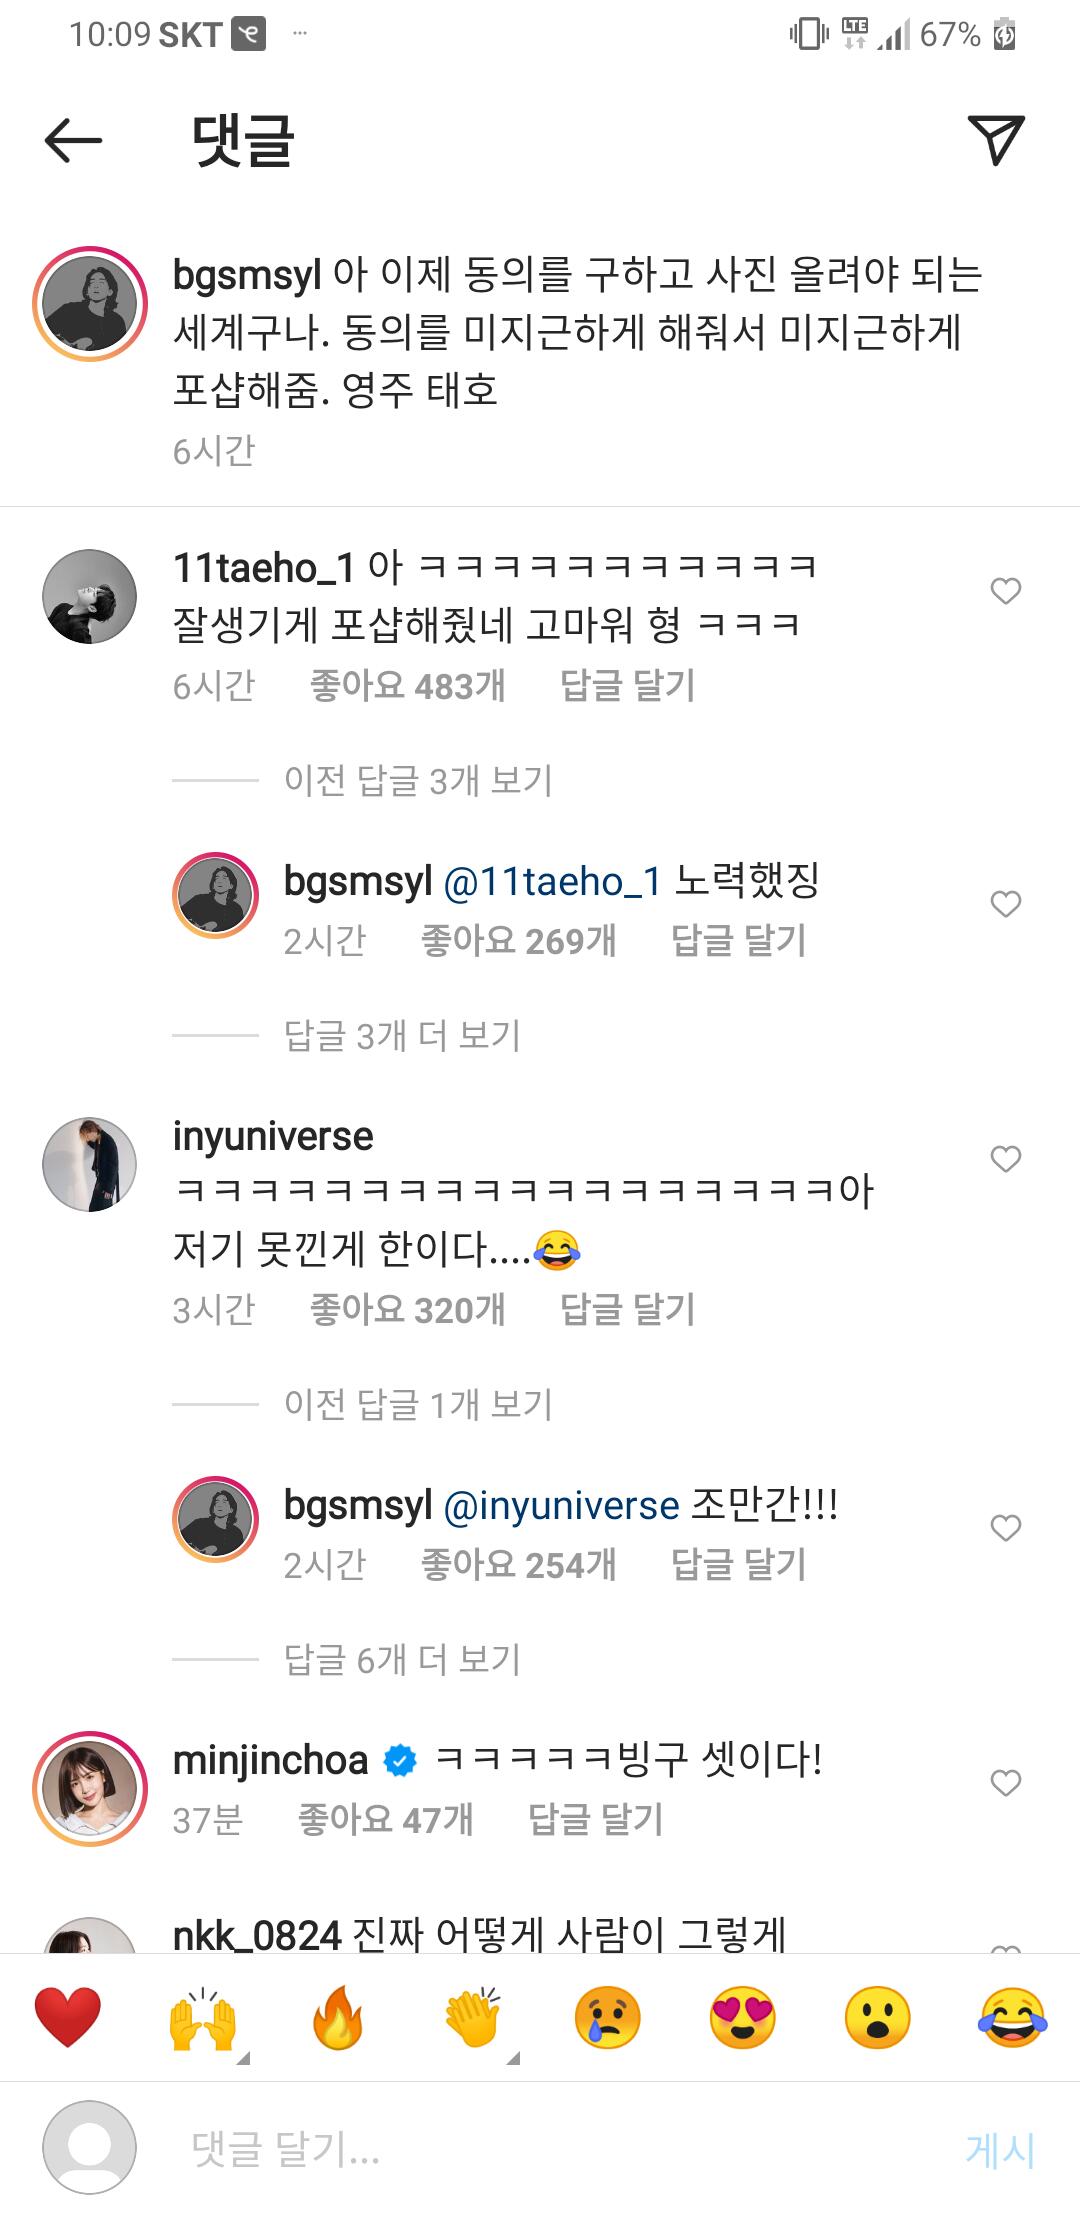Insert the red heart emoji
This screenshot has width=1080, height=2214.
point(68,2017)
